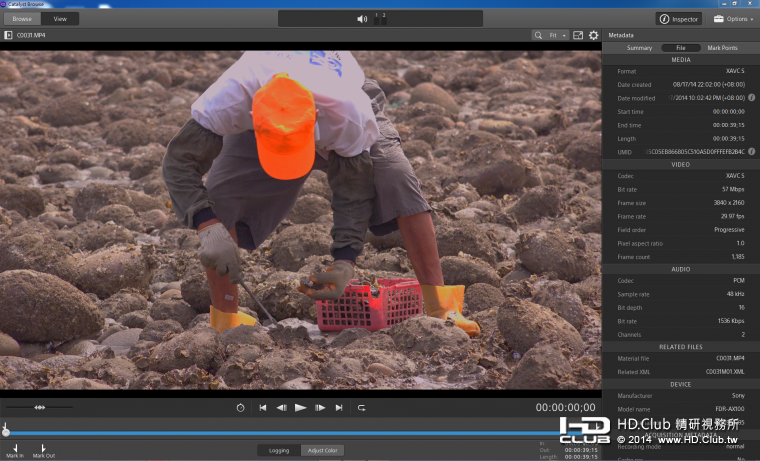The height and width of the screenshot is (461, 760).
Task: Click the magnifier zoom icon
Action: (538, 35)
